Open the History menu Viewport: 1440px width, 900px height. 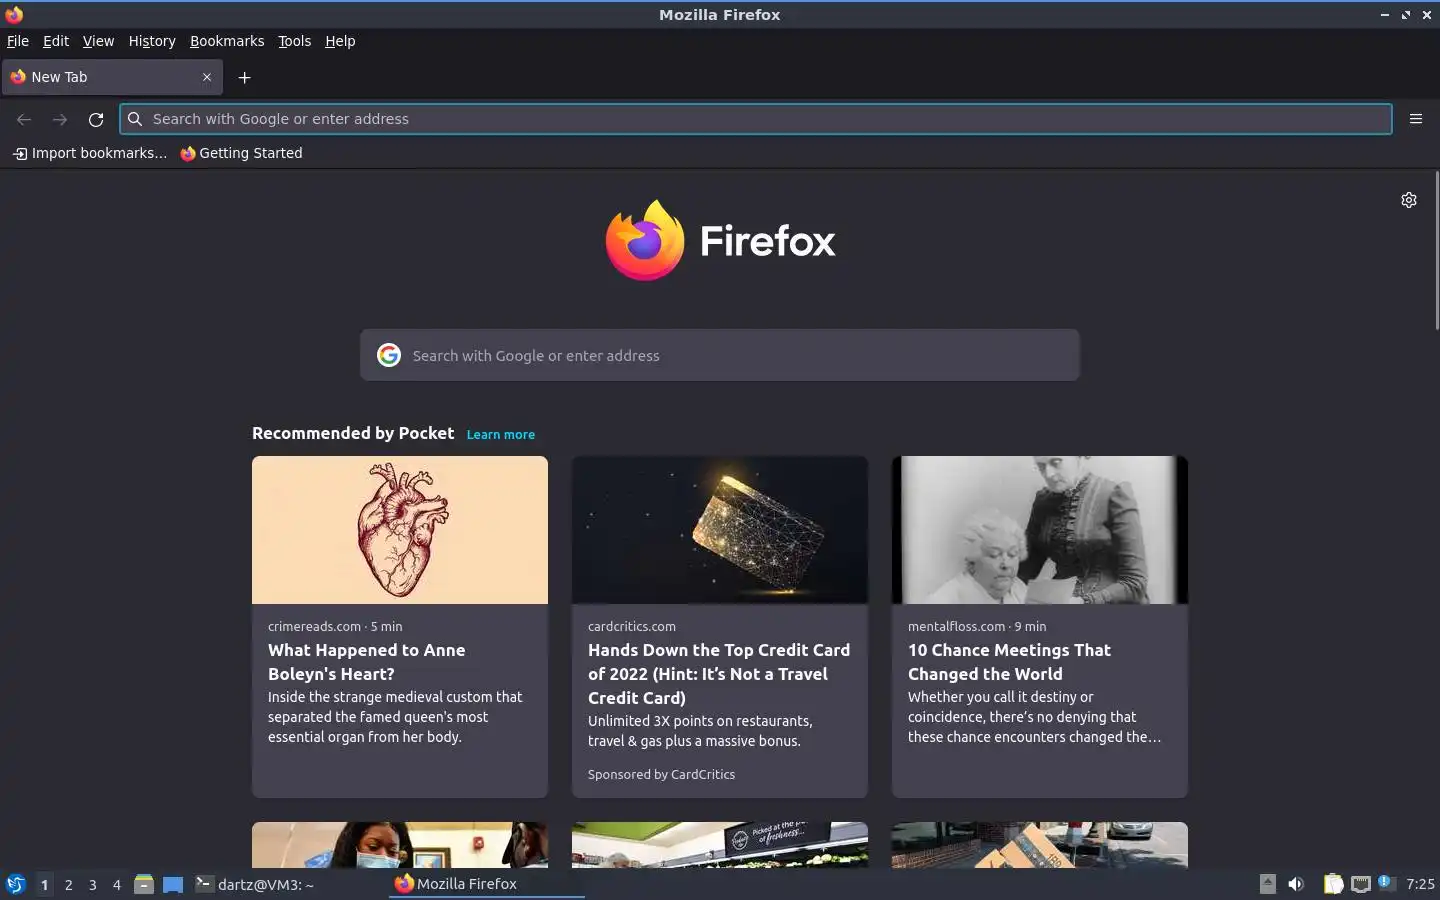click(x=152, y=41)
